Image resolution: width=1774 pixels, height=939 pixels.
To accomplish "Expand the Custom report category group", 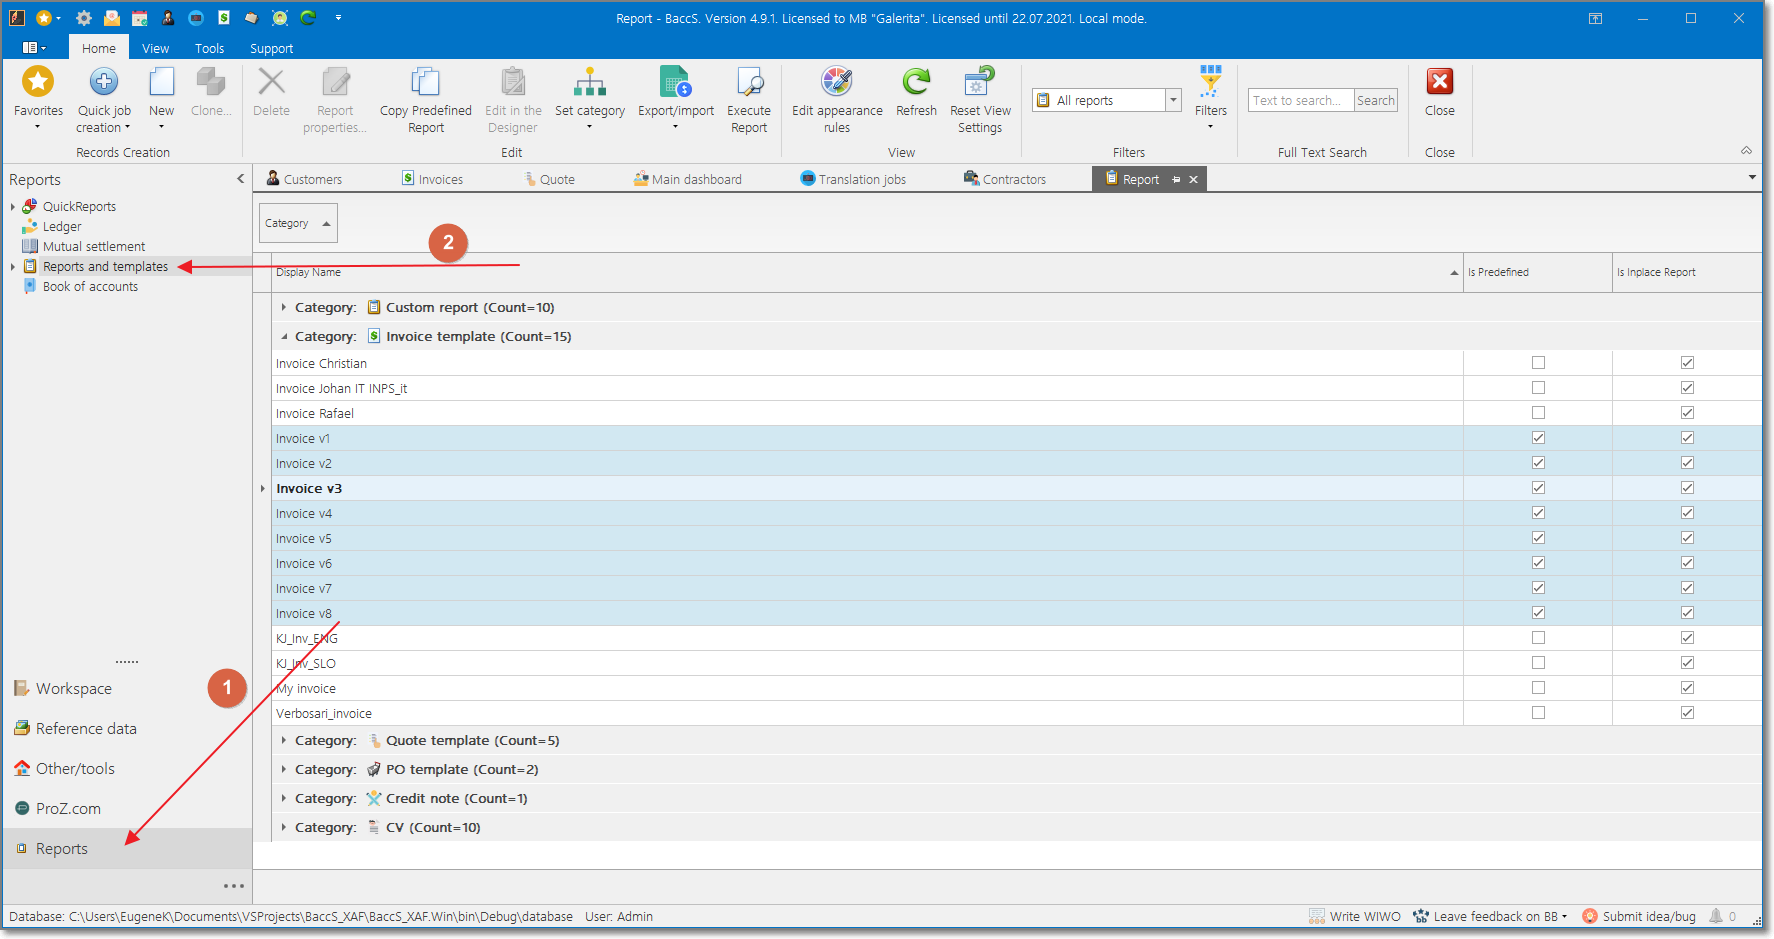I will (x=284, y=307).
